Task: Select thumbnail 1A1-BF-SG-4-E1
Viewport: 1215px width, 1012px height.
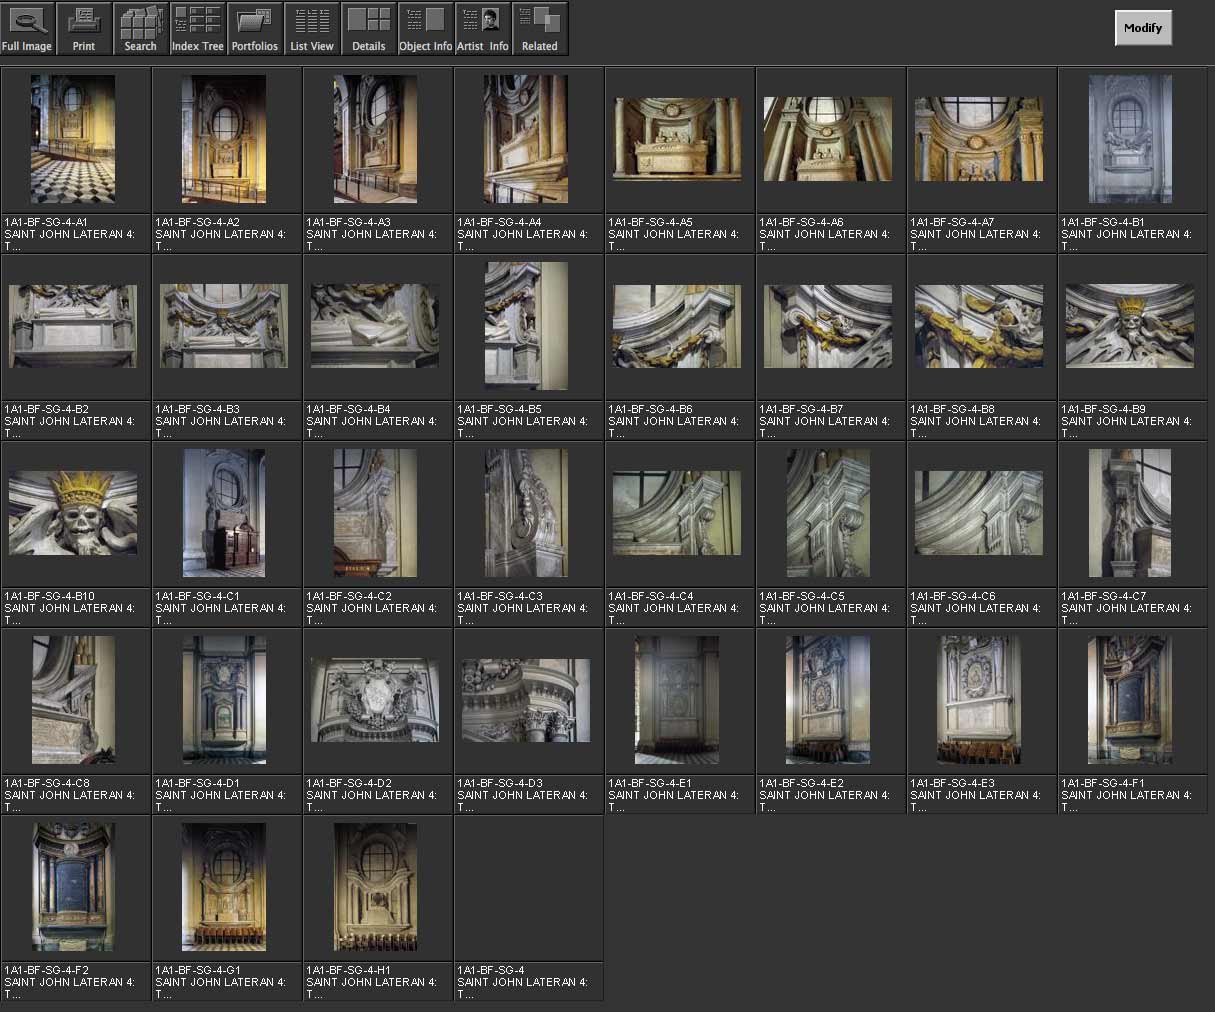Action: (x=677, y=700)
